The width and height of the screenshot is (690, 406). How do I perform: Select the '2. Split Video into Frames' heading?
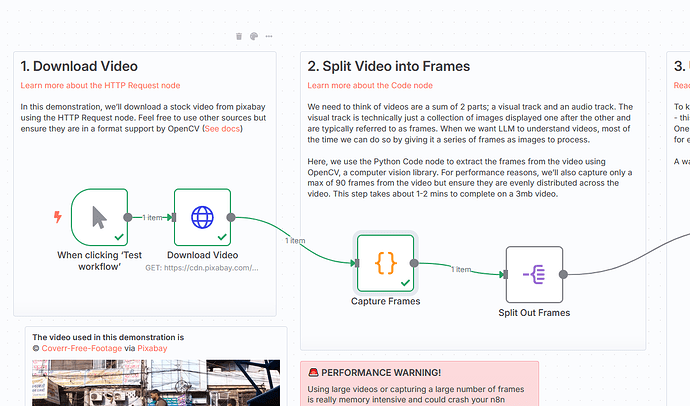click(389, 66)
